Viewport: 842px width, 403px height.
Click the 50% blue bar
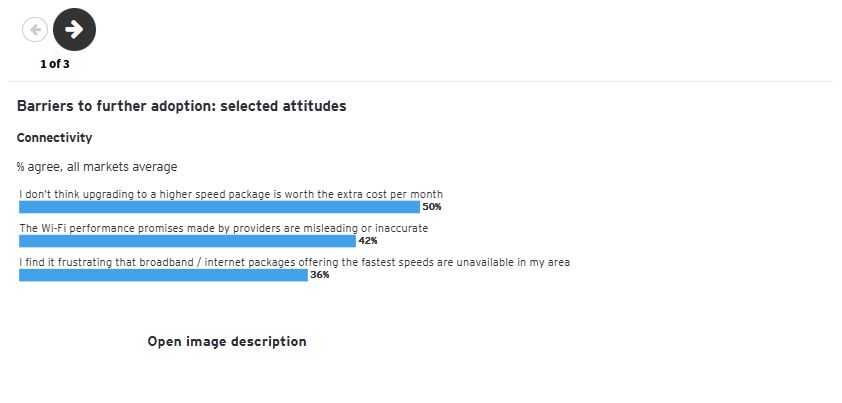(219, 207)
